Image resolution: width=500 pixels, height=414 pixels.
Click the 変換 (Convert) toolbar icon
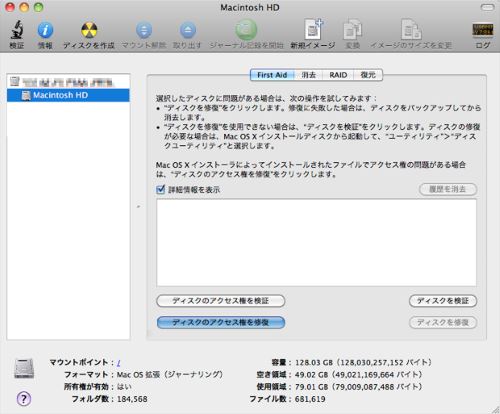click(352, 30)
